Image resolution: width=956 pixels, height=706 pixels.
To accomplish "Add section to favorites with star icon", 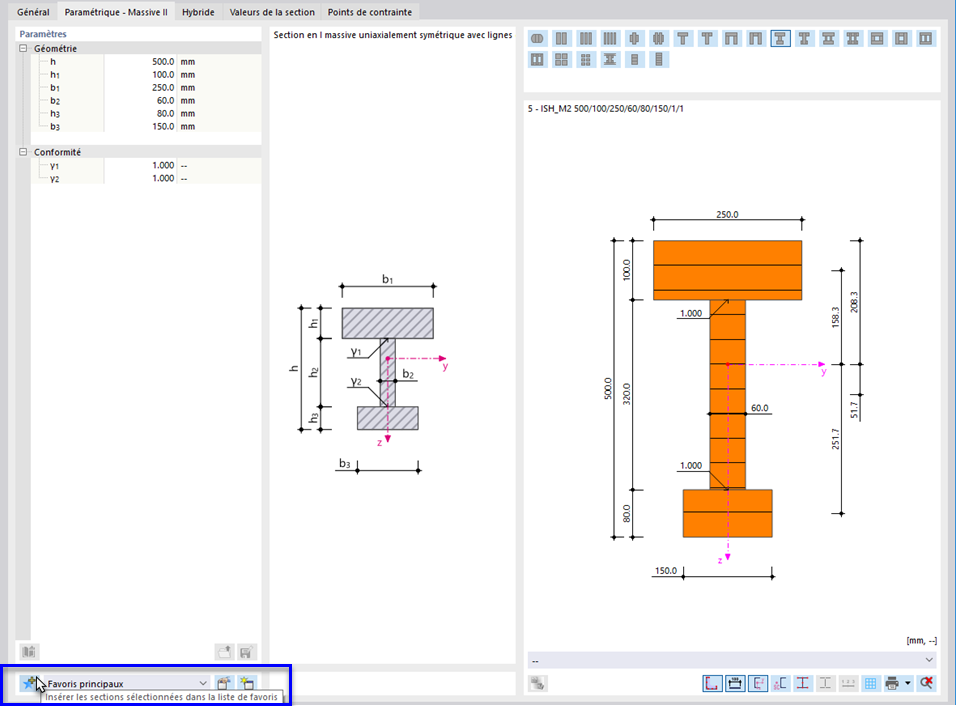I will (x=29, y=683).
